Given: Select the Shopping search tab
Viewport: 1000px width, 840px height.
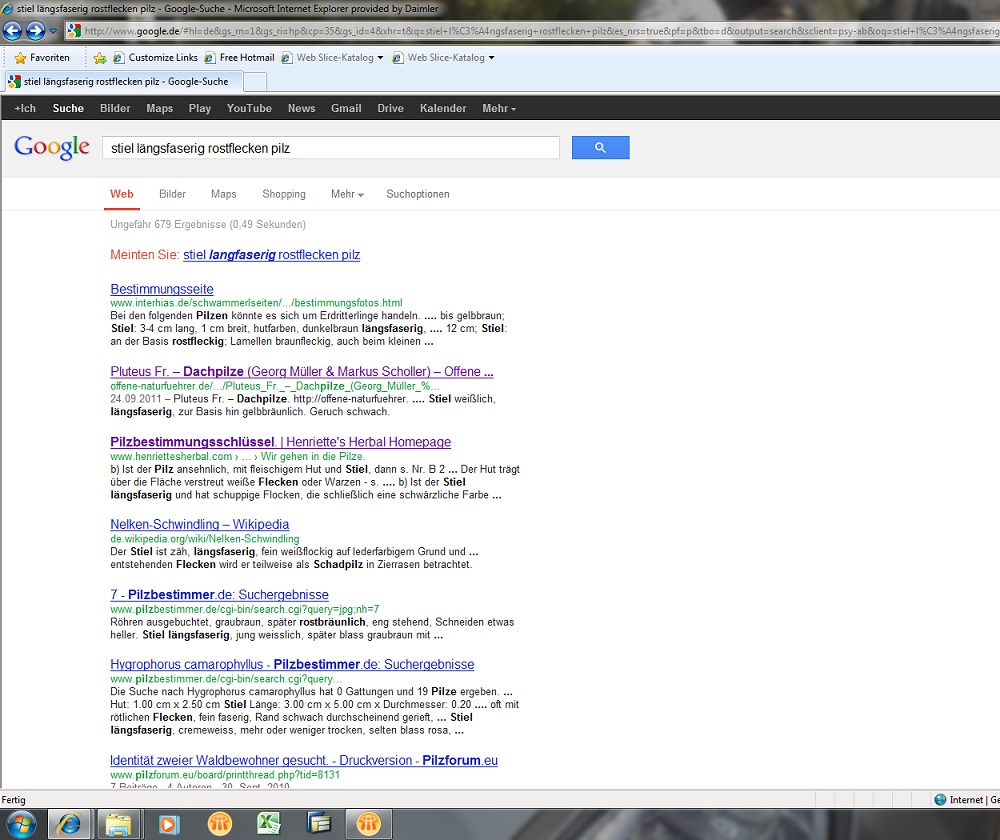Looking at the screenshot, I should (x=284, y=194).
